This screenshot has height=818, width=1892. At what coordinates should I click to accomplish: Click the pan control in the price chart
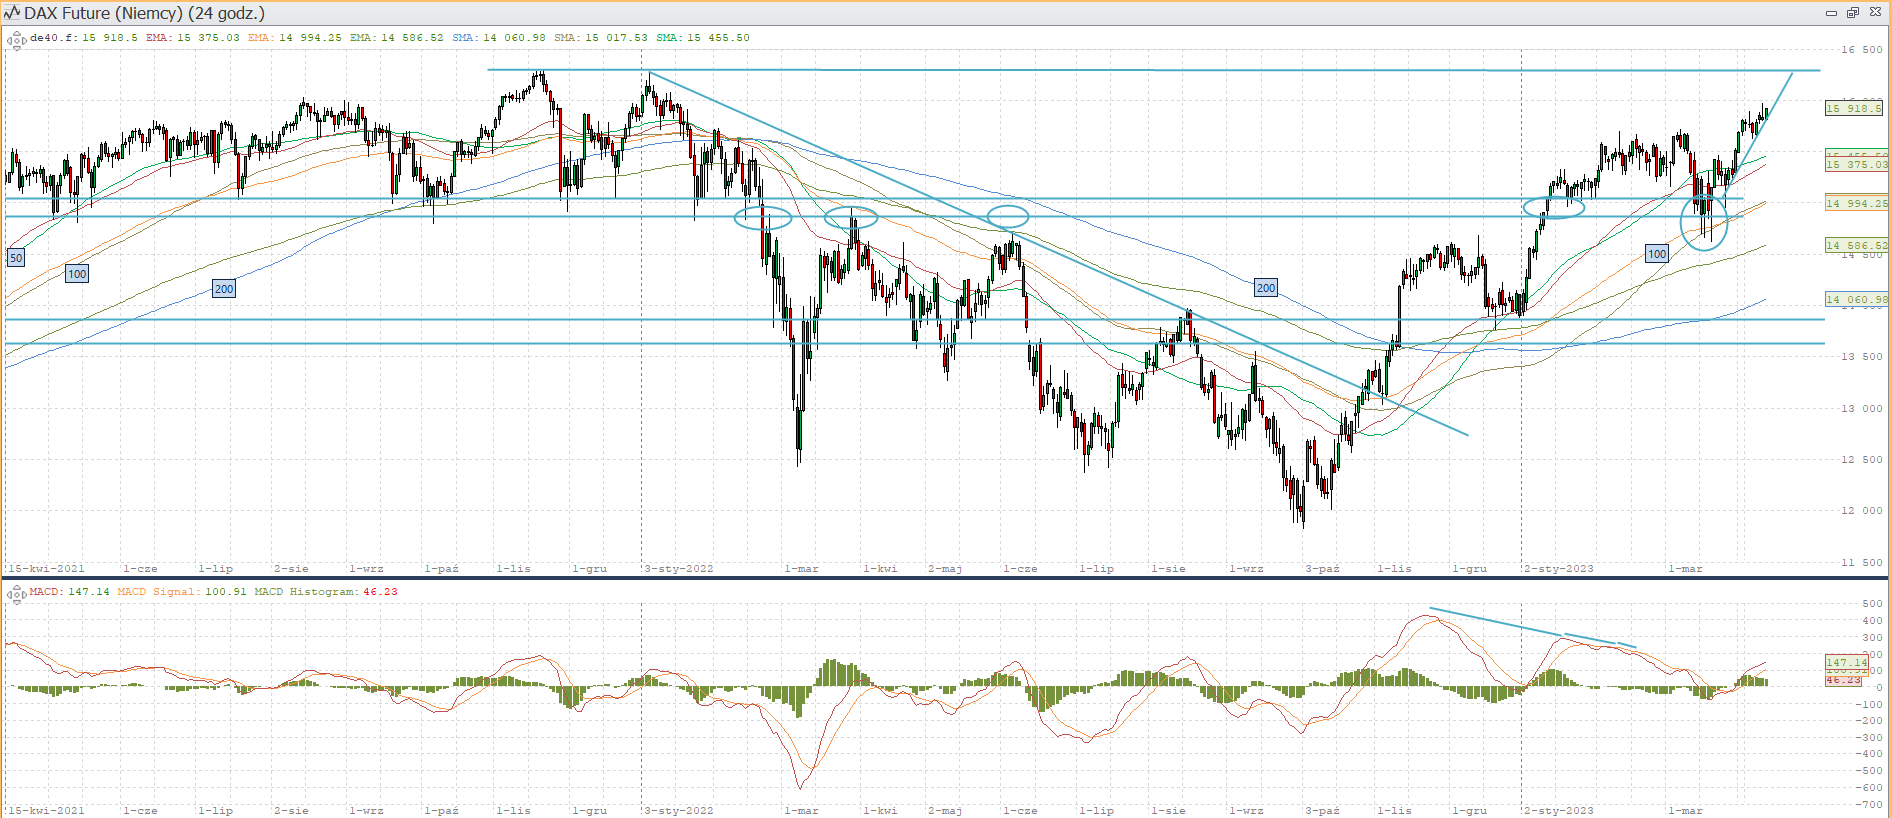(16, 40)
